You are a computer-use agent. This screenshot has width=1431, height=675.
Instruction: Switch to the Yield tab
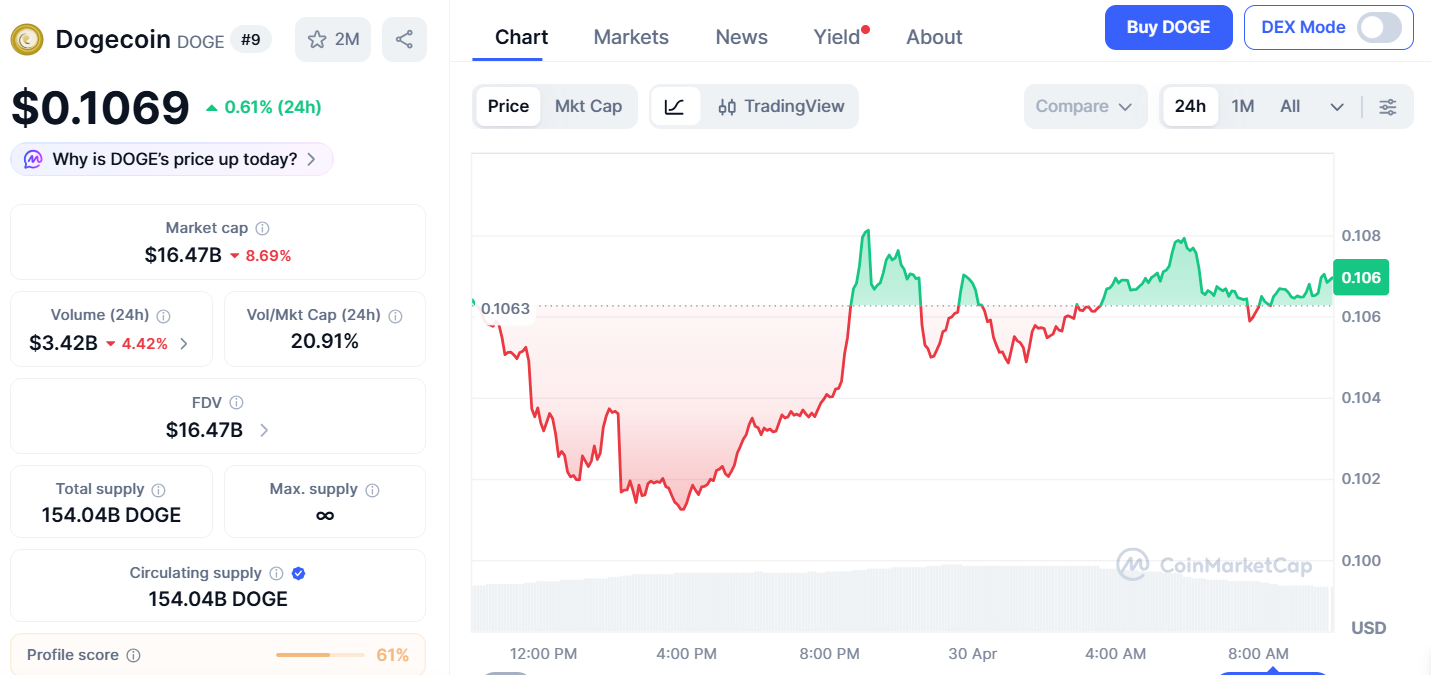point(838,37)
